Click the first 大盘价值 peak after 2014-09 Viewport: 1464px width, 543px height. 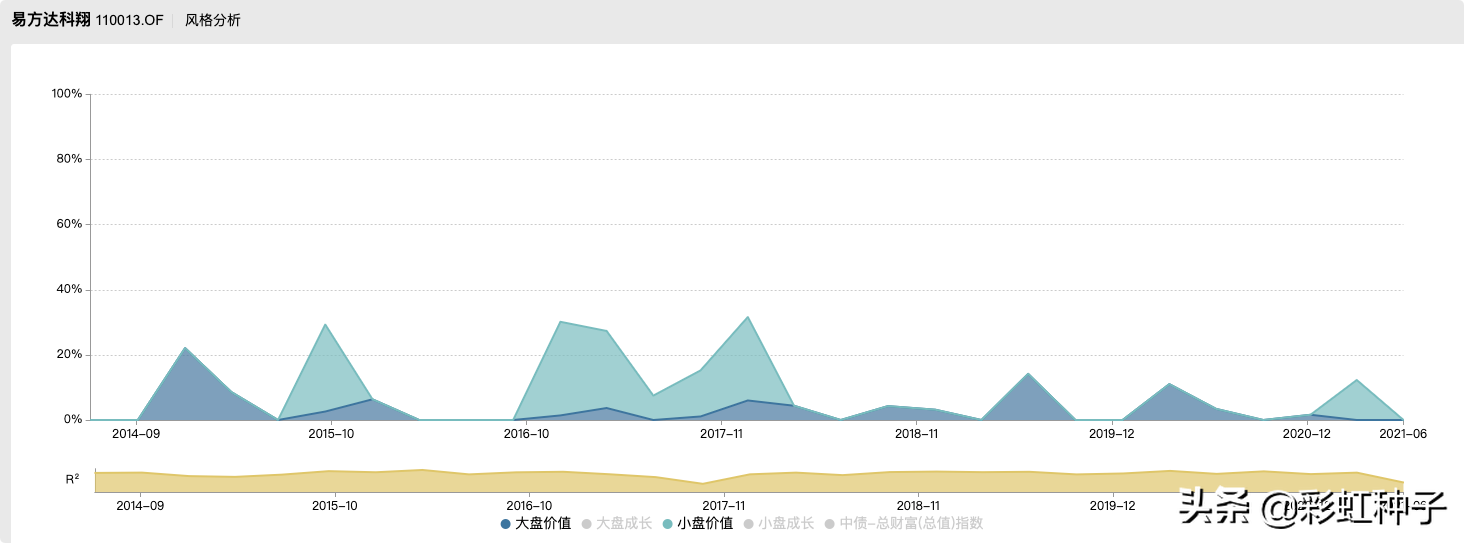[x=184, y=349]
